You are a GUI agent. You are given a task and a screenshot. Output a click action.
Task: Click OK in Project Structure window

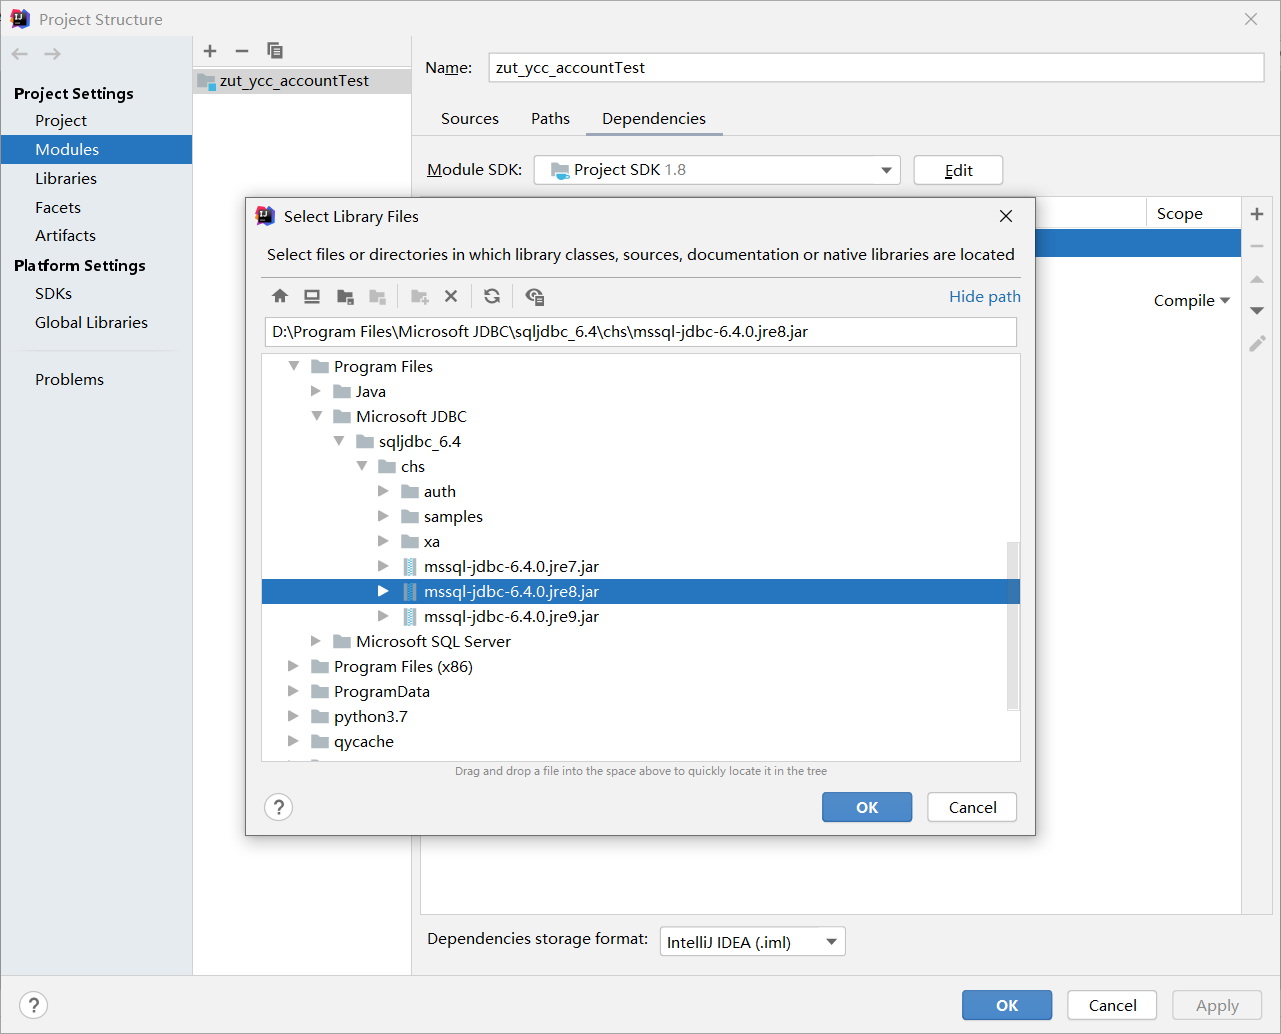point(1007,1005)
